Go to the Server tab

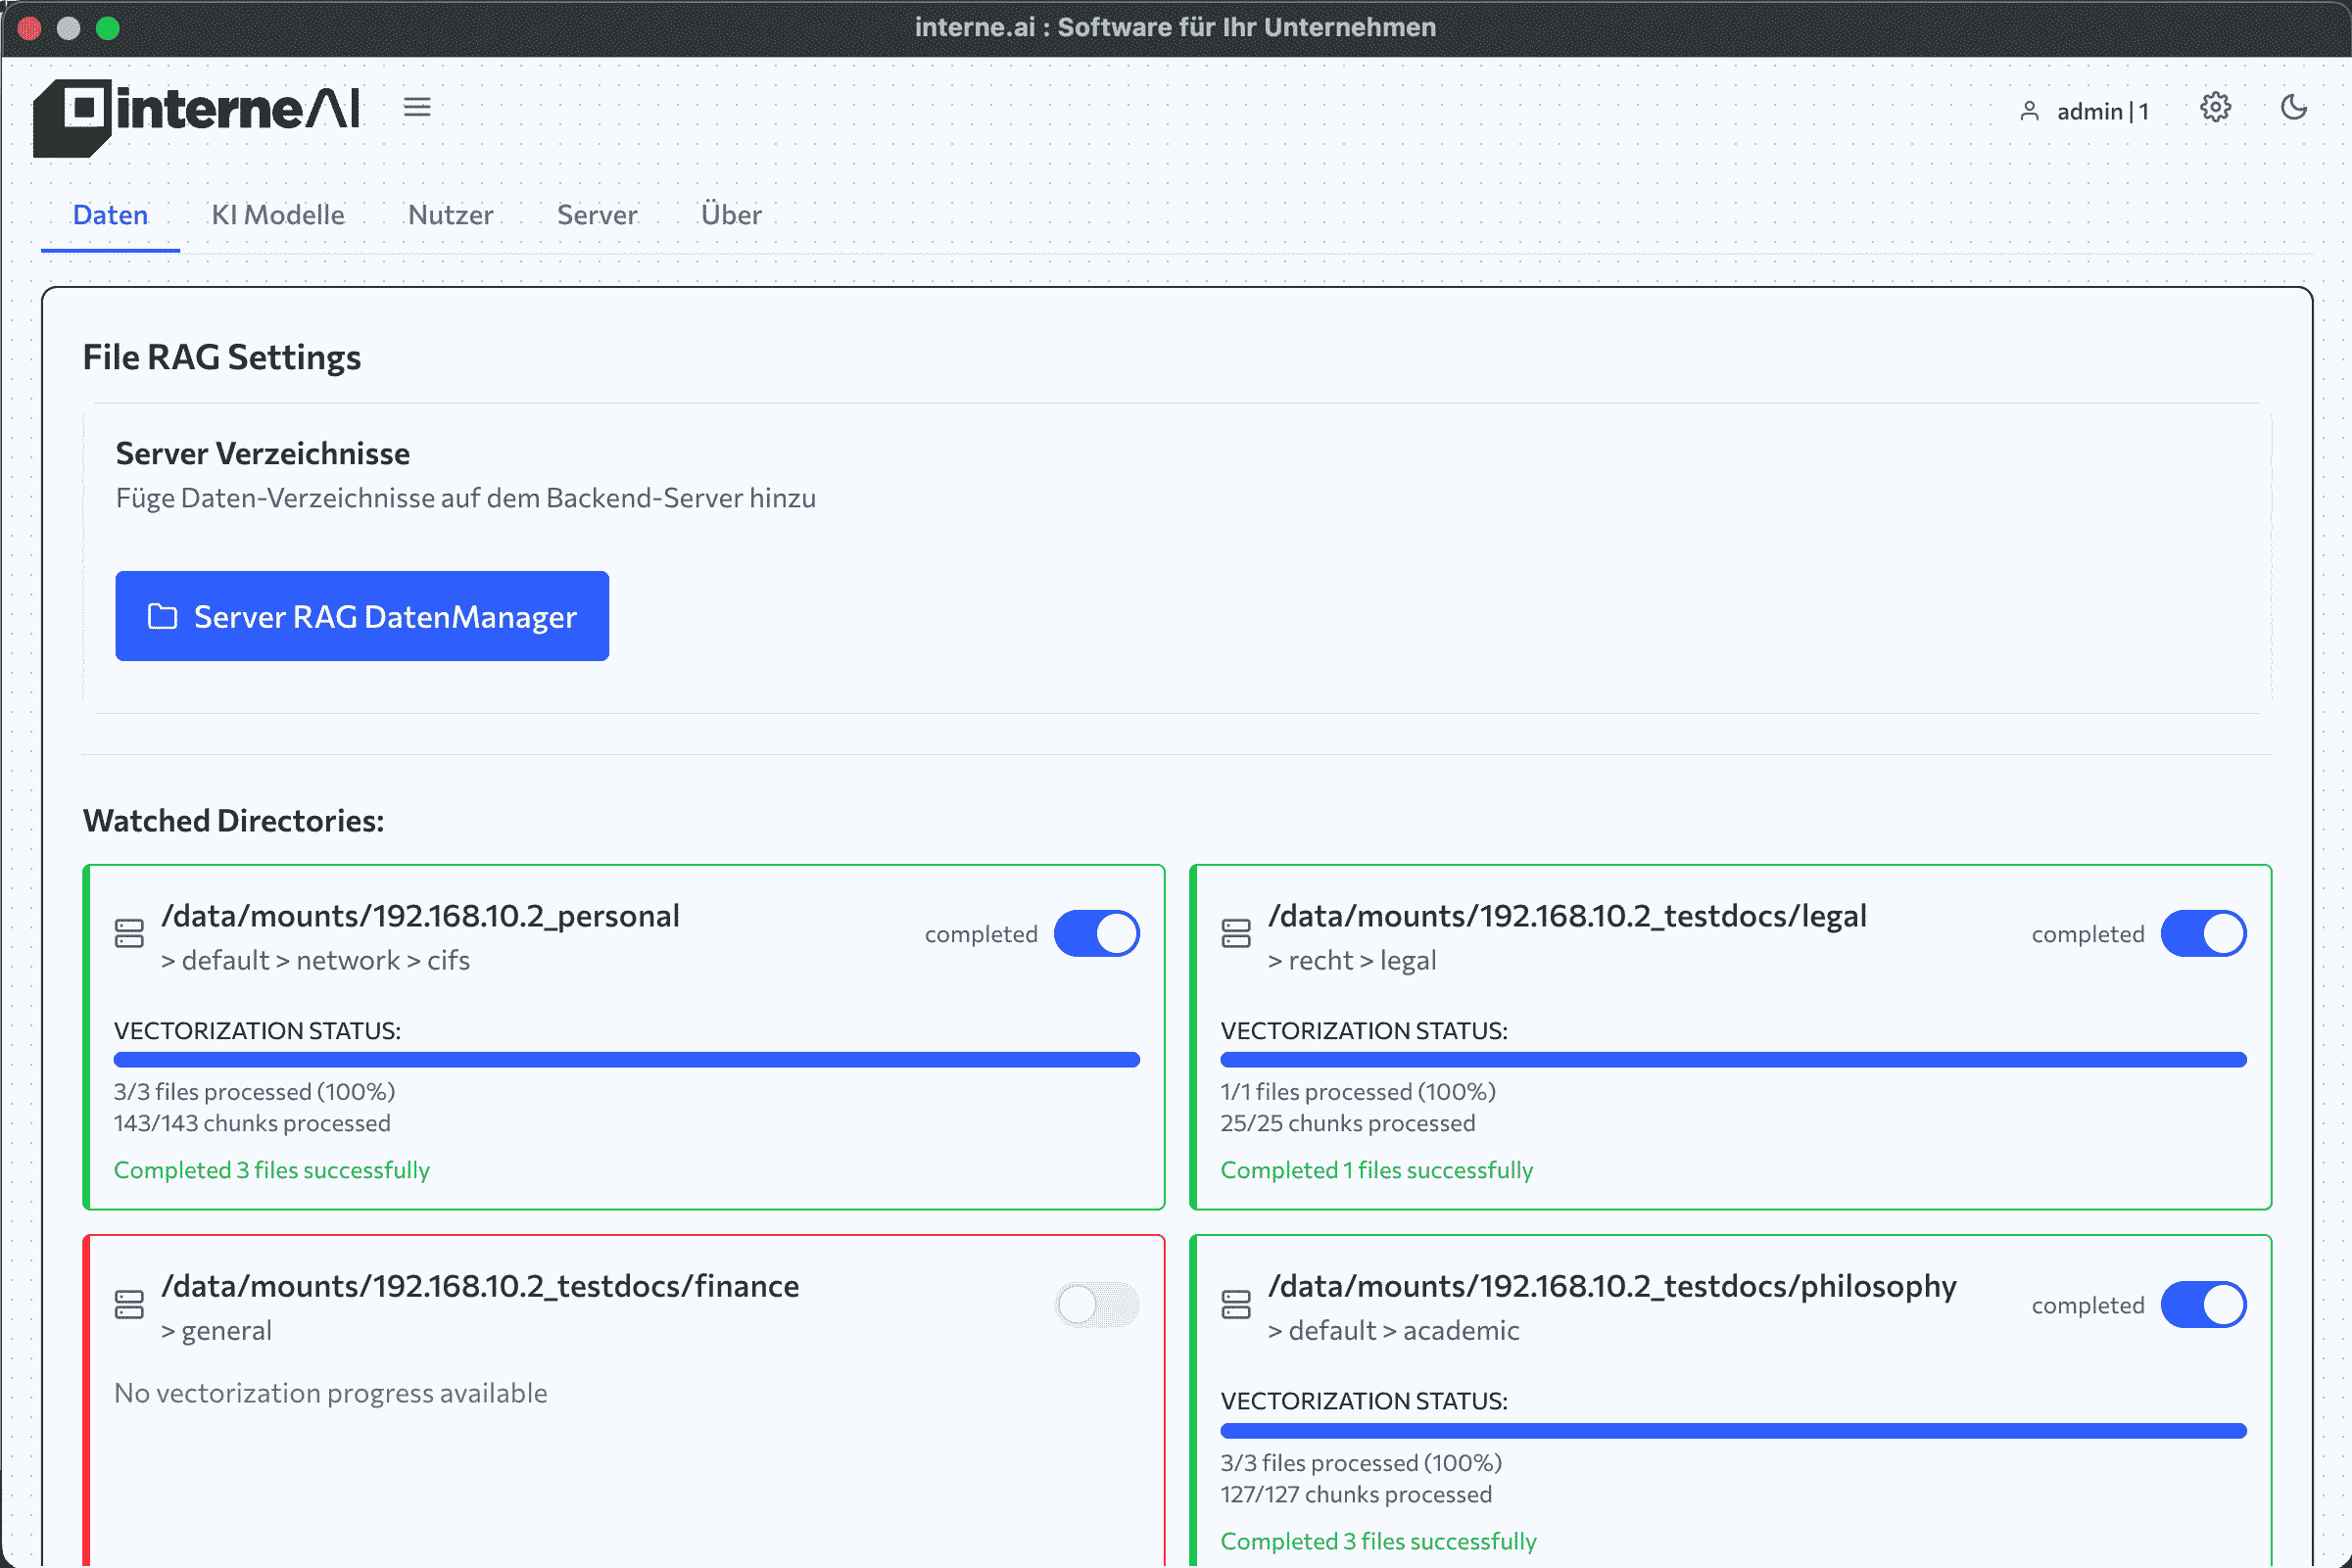(x=597, y=215)
